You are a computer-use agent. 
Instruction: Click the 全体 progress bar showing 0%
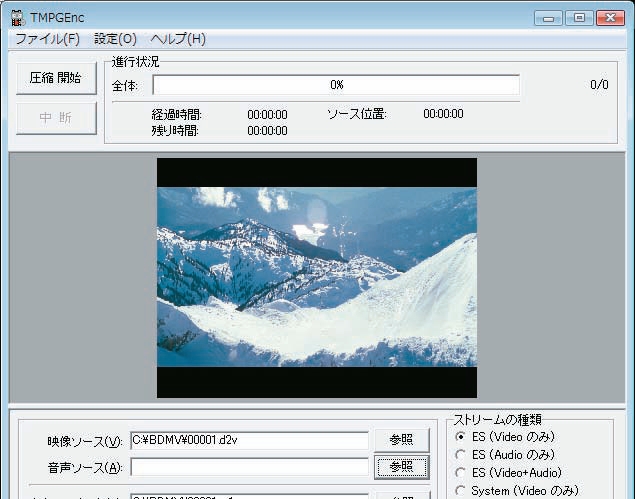pos(336,85)
